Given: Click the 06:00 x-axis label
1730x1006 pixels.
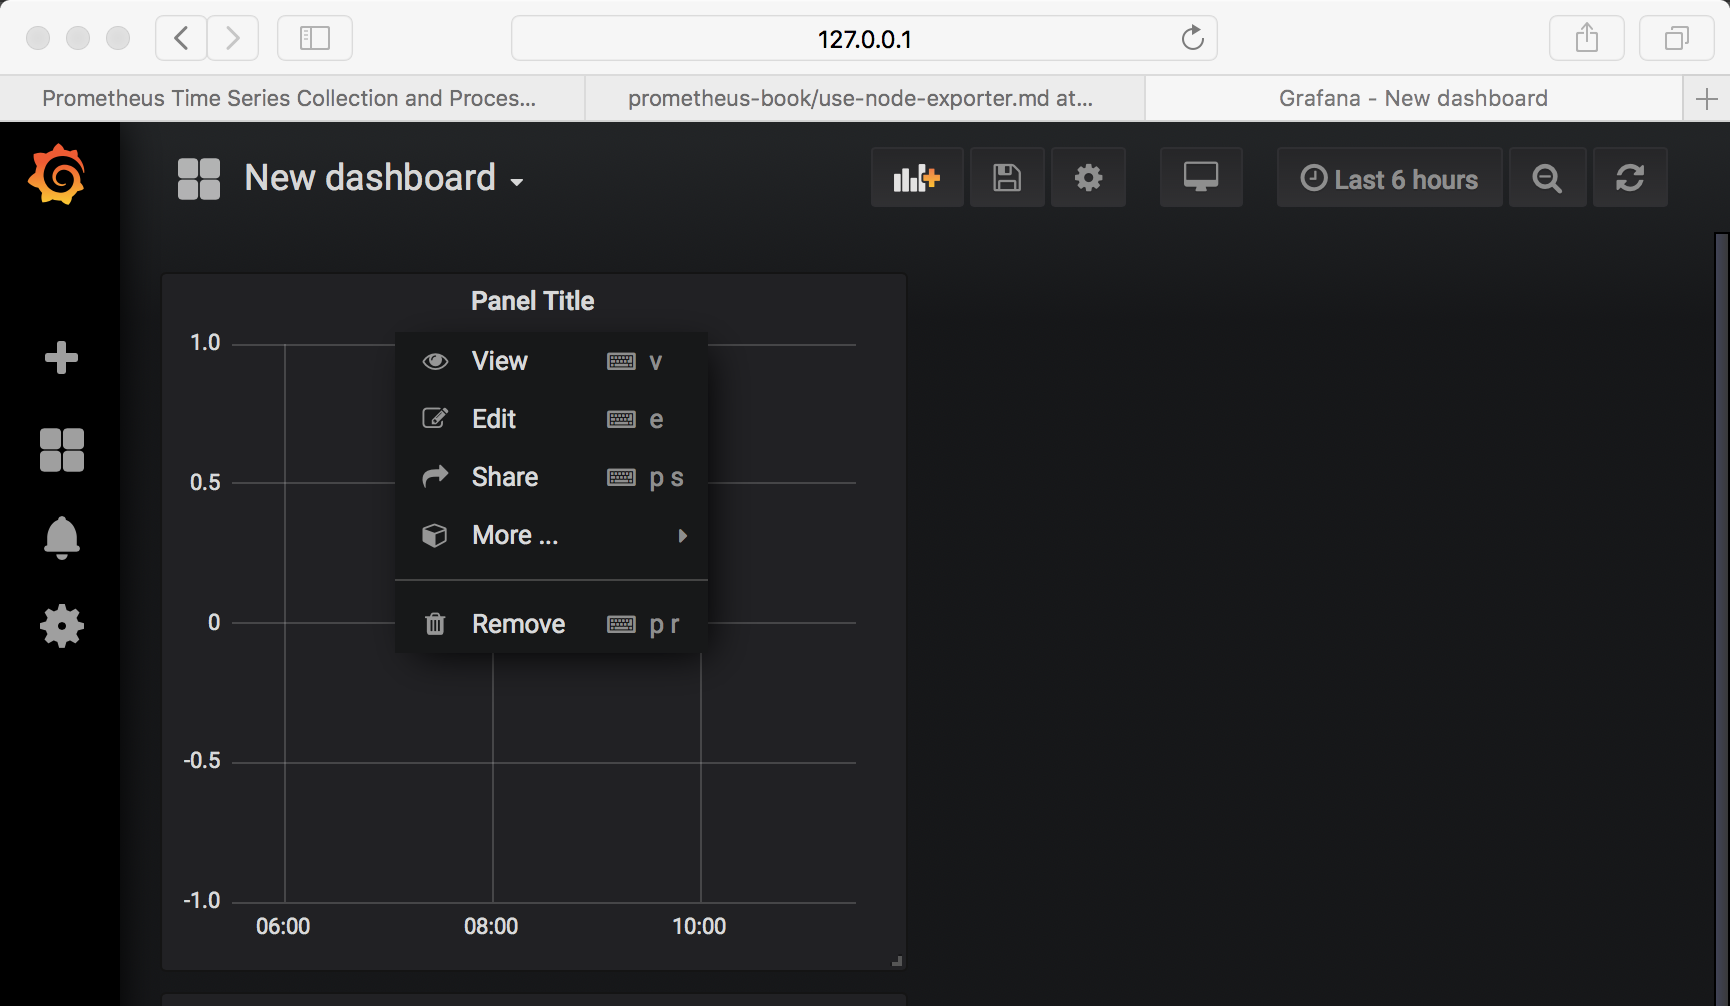Looking at the screenshot, I should pos(283,926).
